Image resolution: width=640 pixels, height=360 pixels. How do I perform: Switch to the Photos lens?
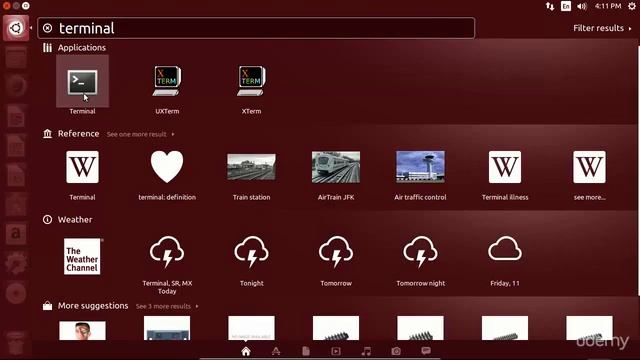pyautogui.click(x=396, y=351)
